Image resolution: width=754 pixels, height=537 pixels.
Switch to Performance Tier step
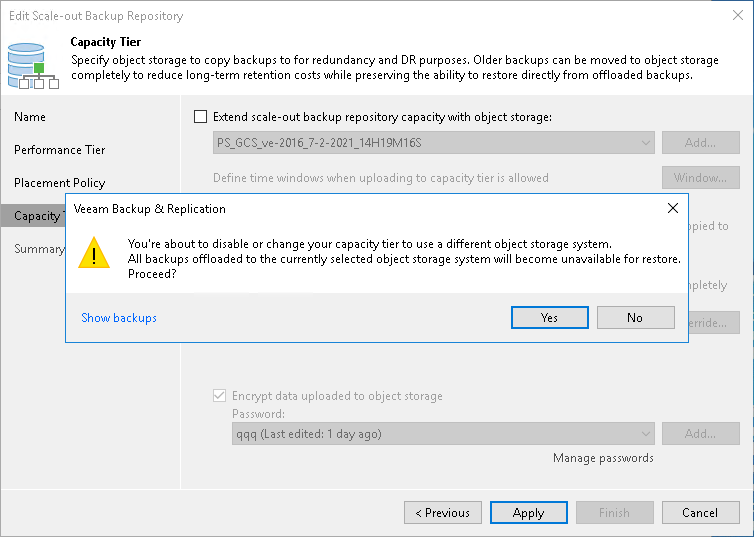pos(59,150)
